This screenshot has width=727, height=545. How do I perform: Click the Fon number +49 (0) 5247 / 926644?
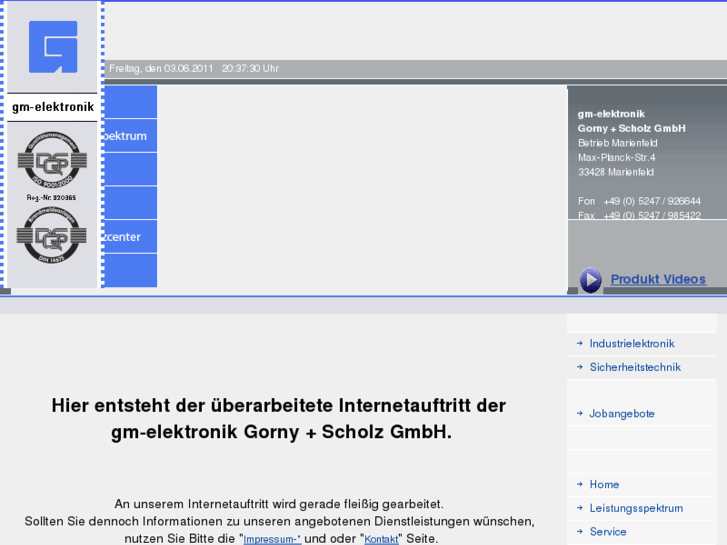(652, 201)
